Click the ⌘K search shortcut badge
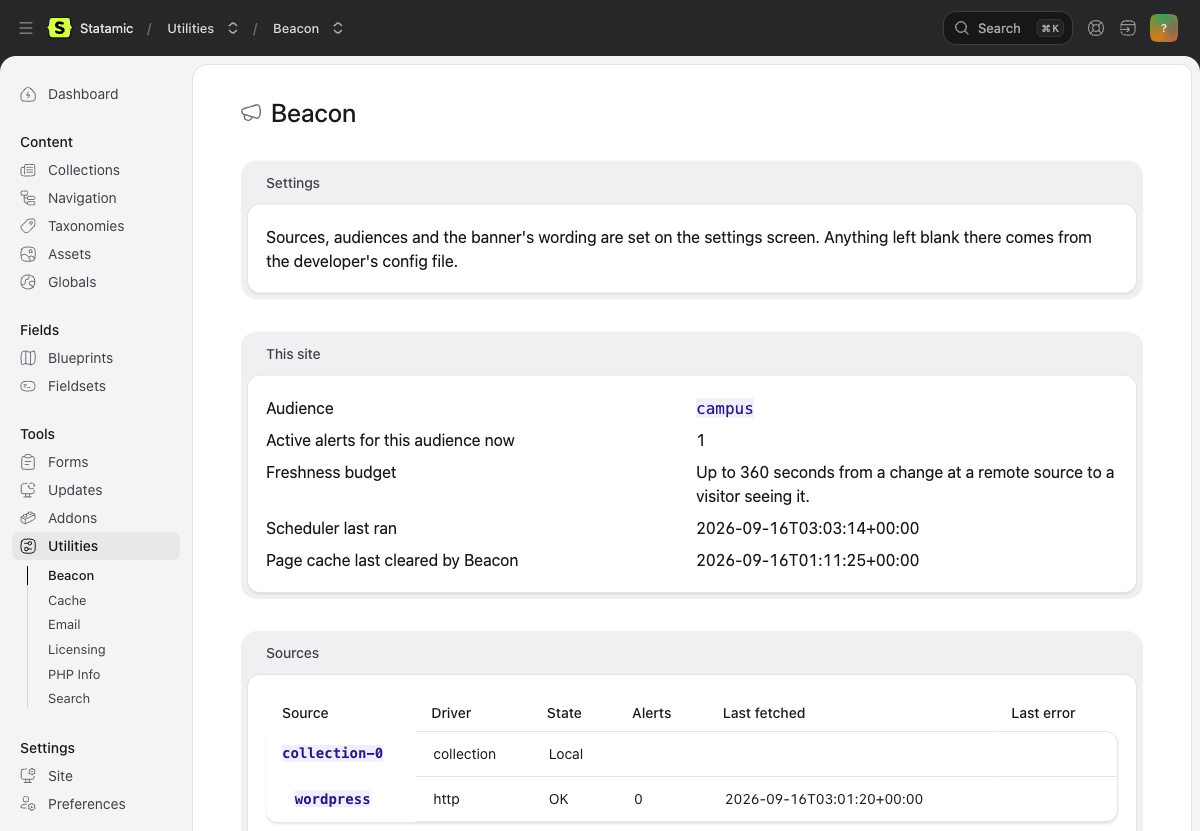This screenshot has width=1200, height=831. pos(1050,28)
